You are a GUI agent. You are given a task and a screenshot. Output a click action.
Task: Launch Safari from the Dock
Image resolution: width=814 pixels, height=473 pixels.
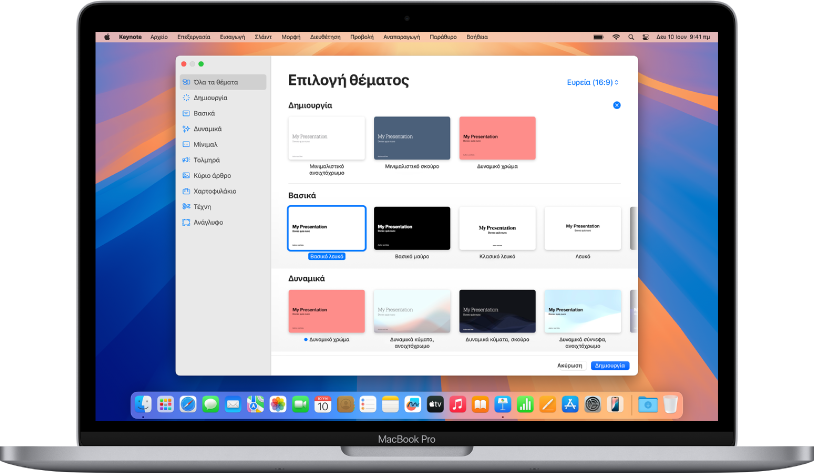click(188, 404)
